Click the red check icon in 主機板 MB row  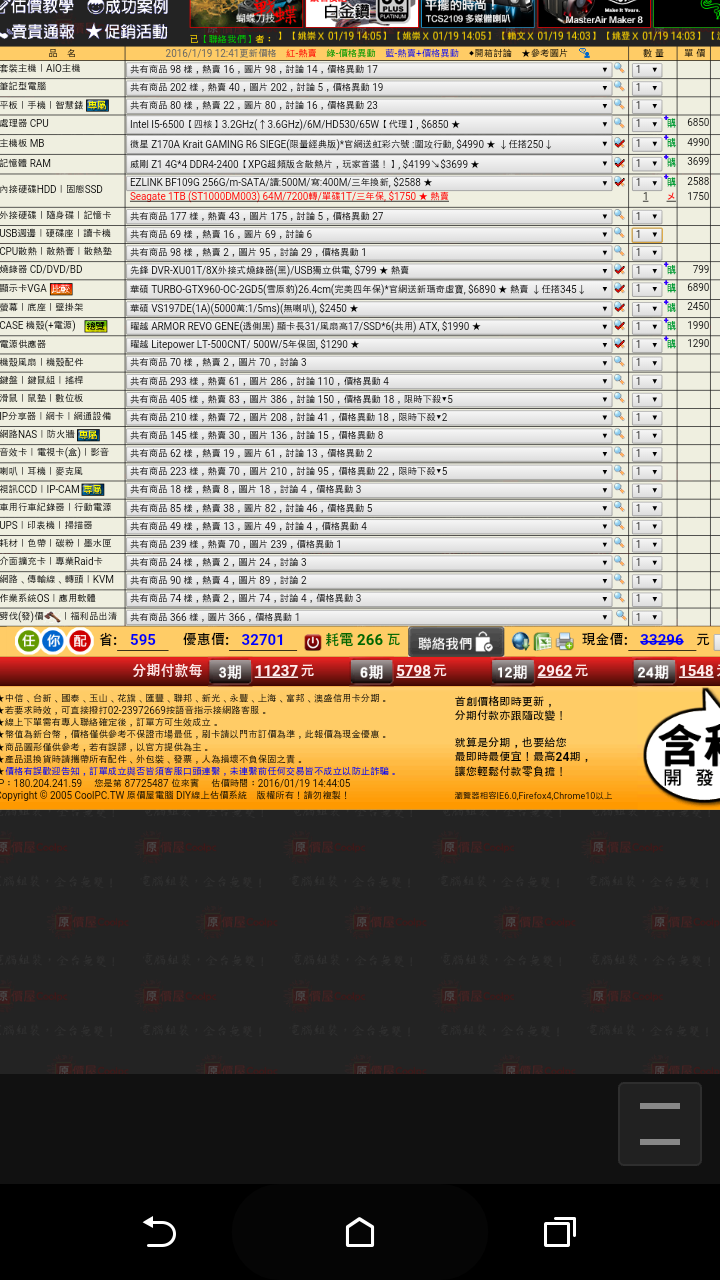pyautogui.click(x=619, y=143)
